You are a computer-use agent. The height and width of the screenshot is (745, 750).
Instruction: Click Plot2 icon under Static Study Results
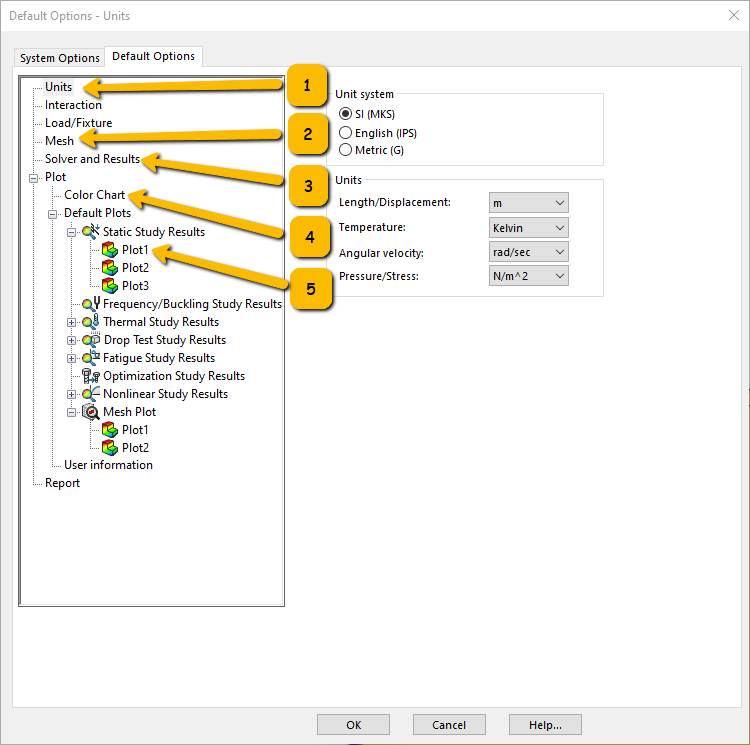110,268
